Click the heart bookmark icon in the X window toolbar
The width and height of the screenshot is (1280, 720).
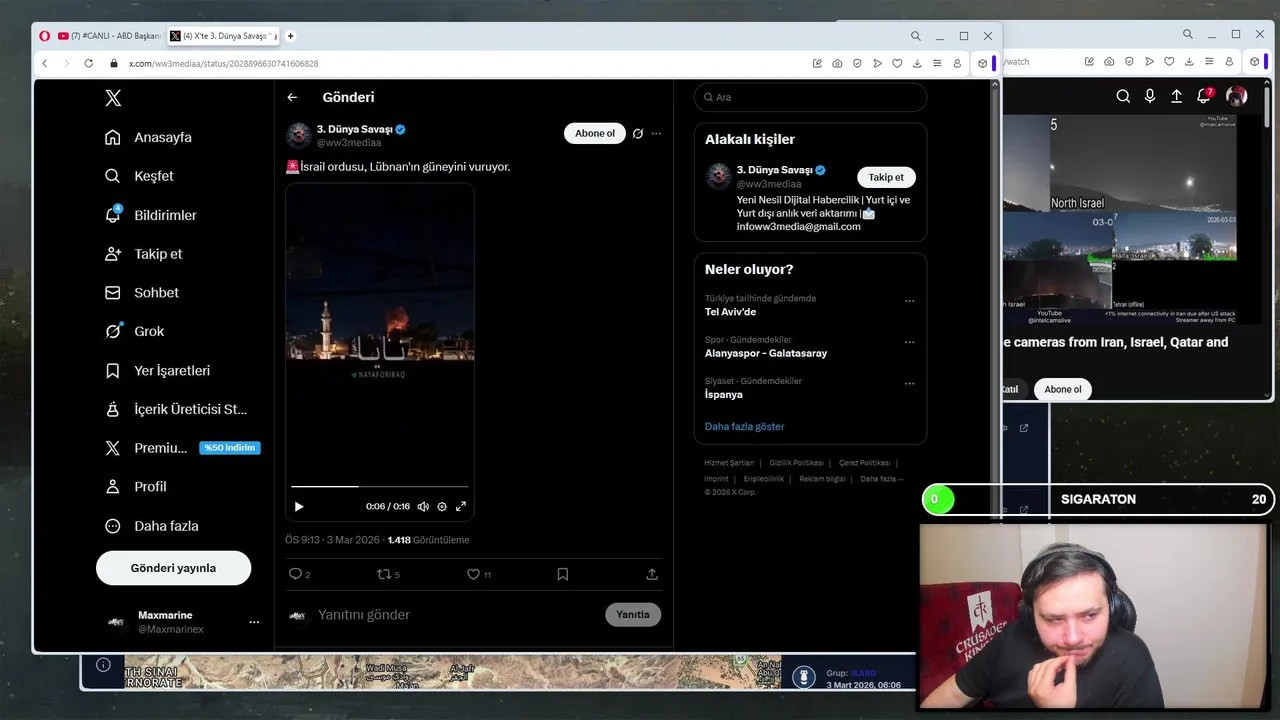pos(897,63)
